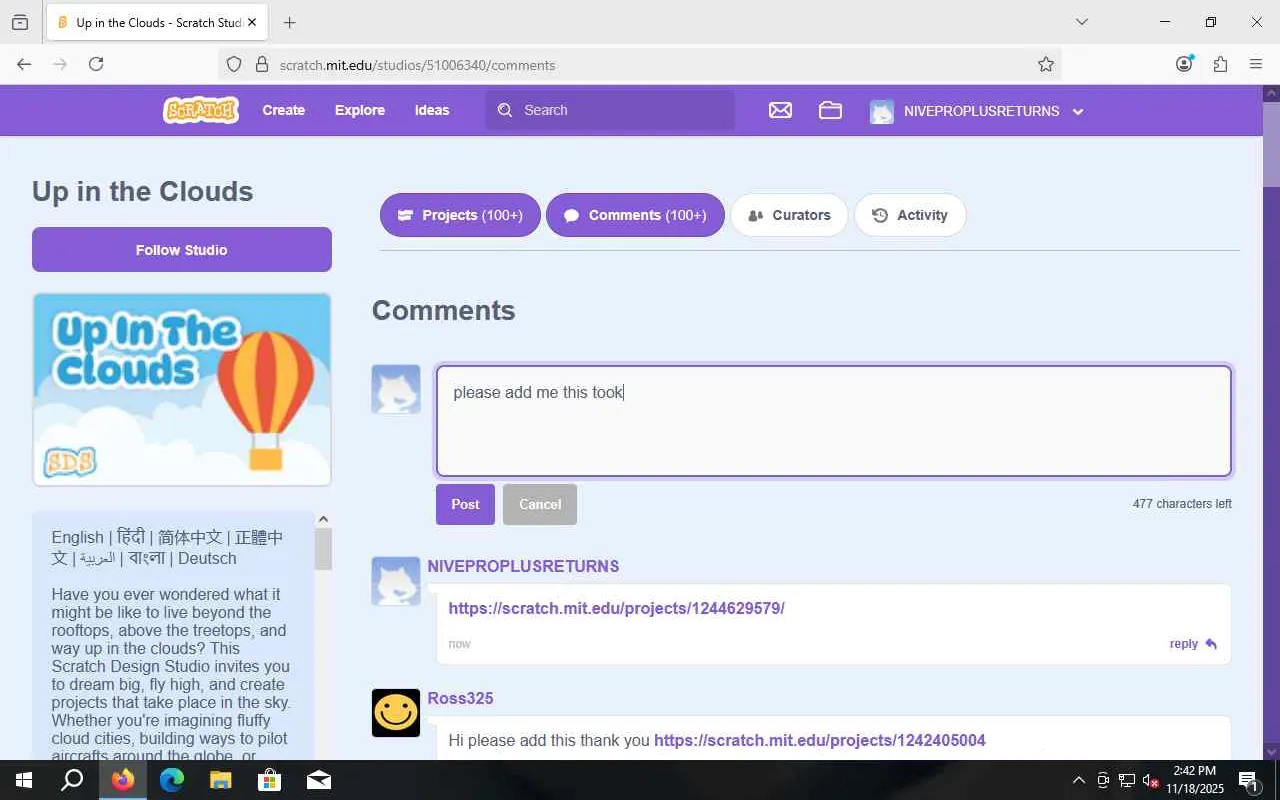Screen dimensions: 1280x800
Task: Open My Stuff folder icon
Action: 830,110
